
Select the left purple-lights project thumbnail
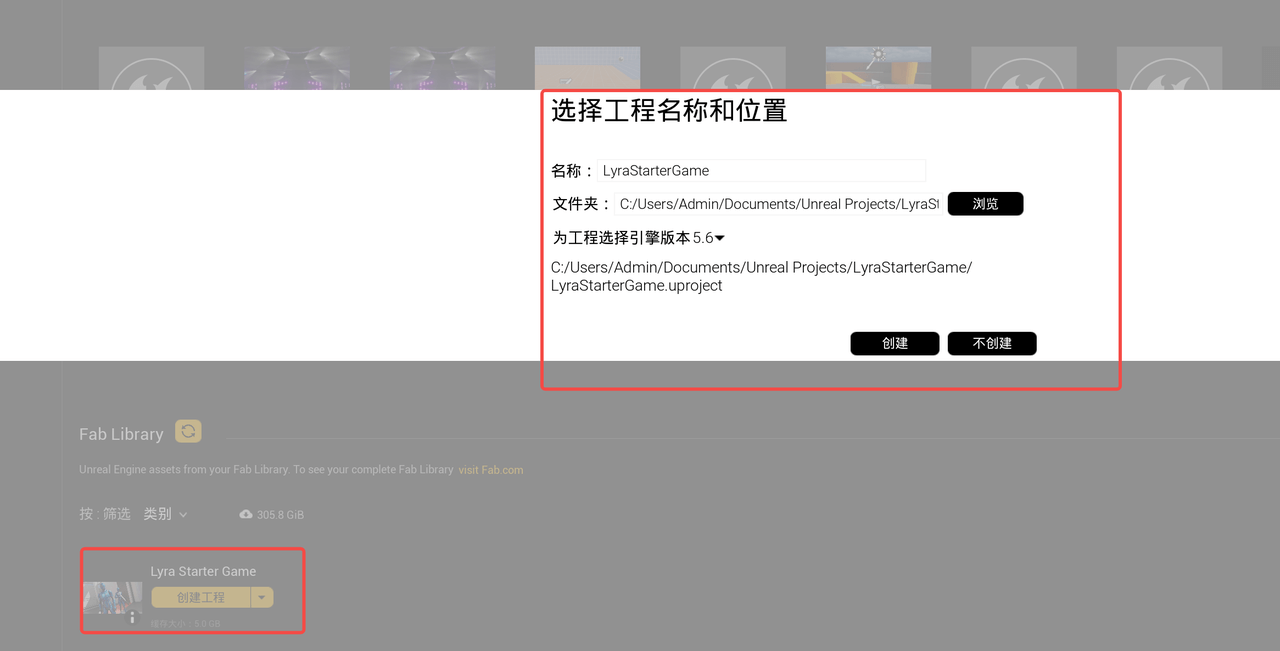297,69
